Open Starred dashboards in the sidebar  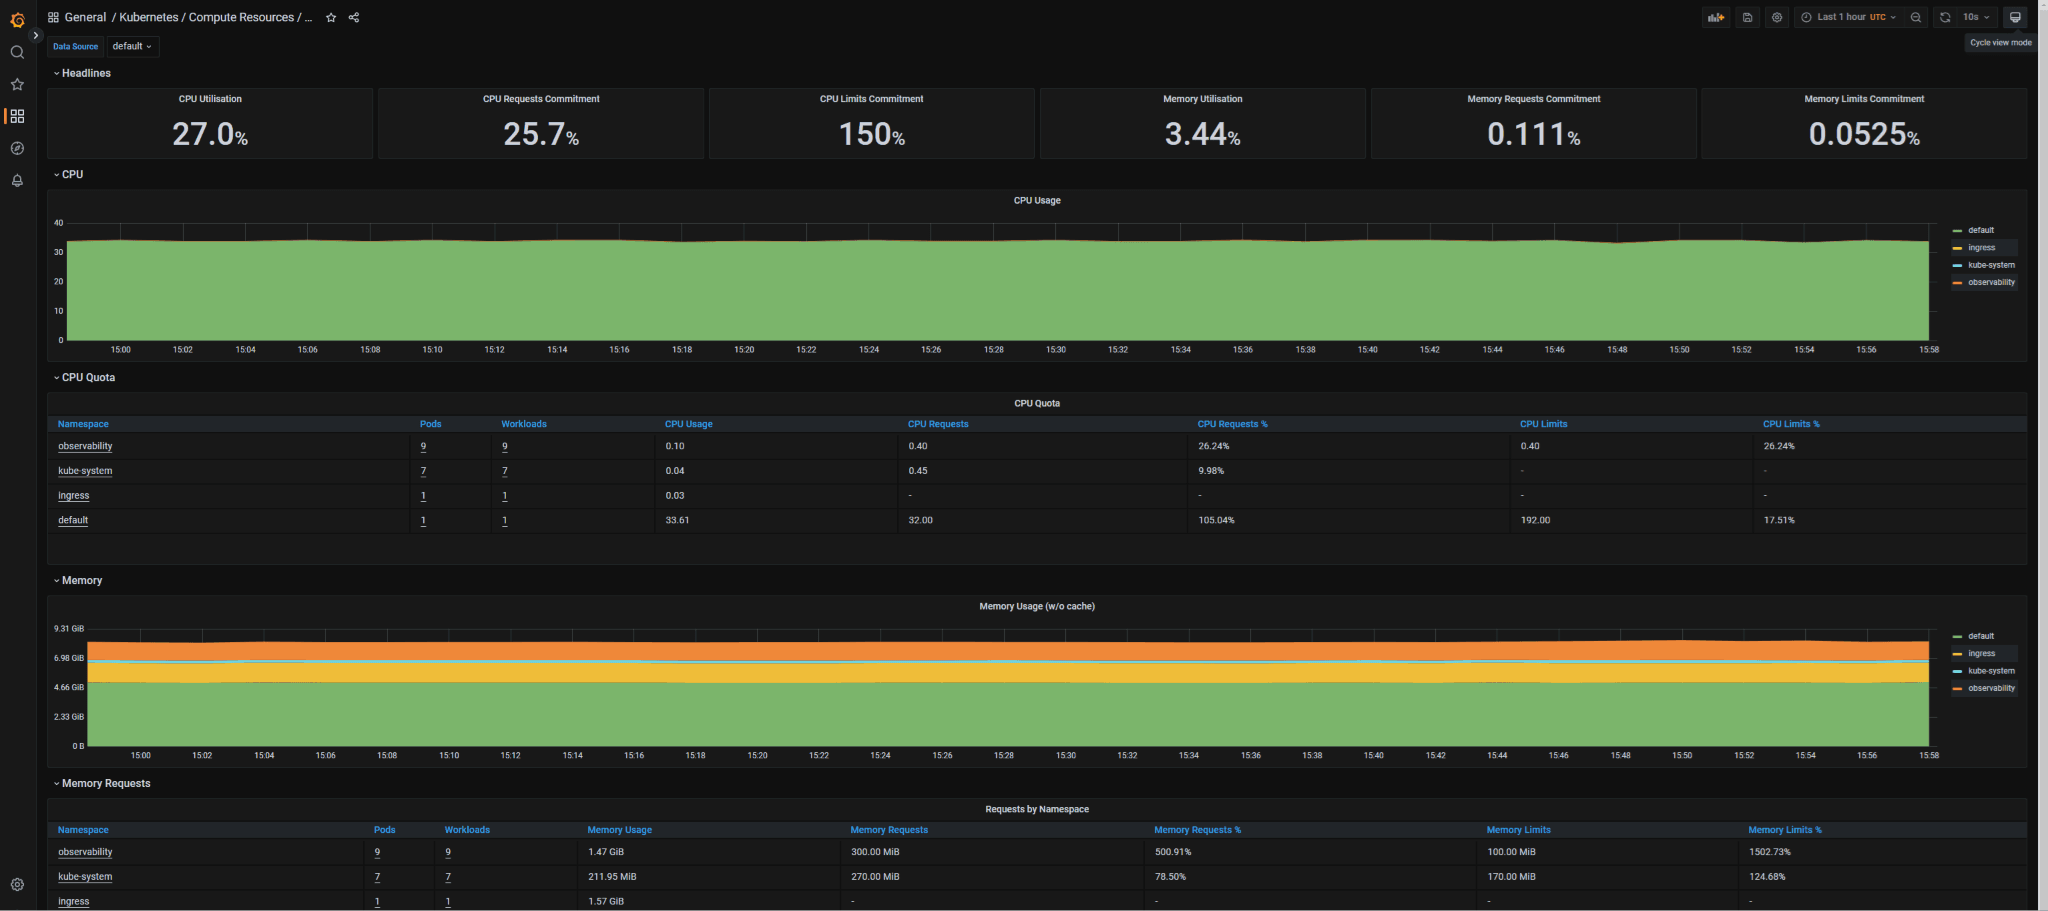click(17, 84)
